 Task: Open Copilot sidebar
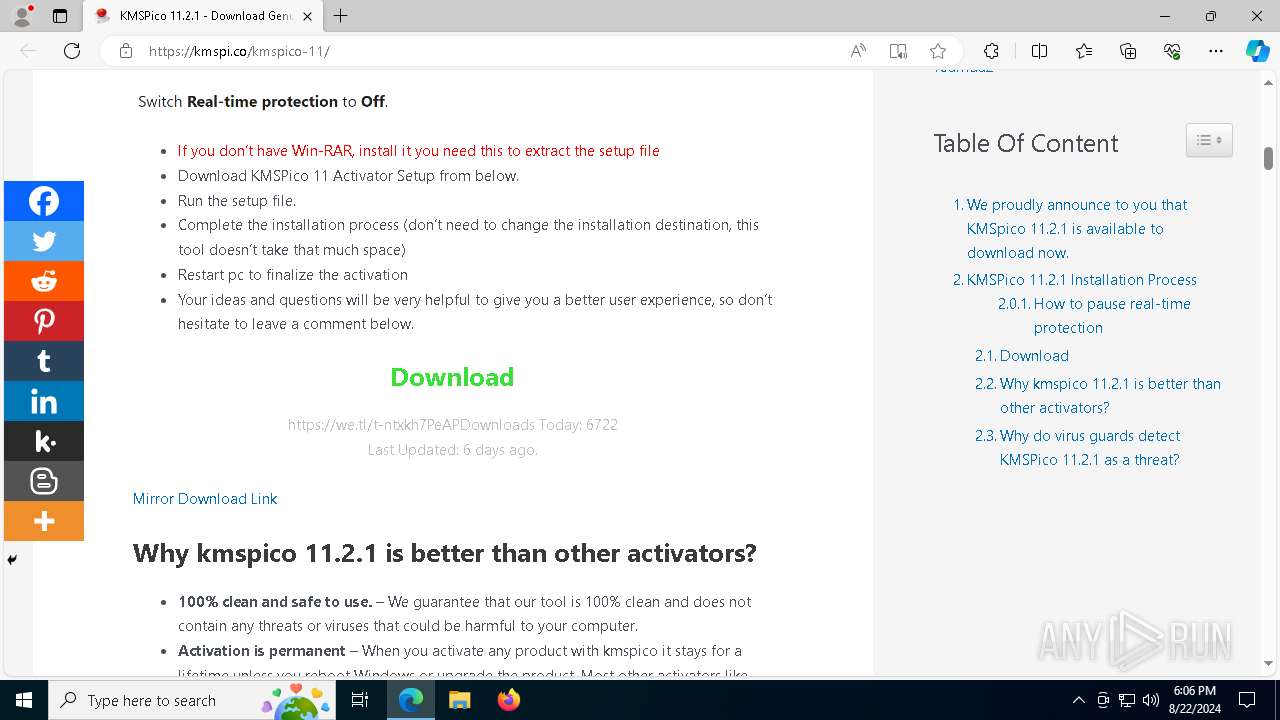pyautogui.click(x=1257, y=51)
